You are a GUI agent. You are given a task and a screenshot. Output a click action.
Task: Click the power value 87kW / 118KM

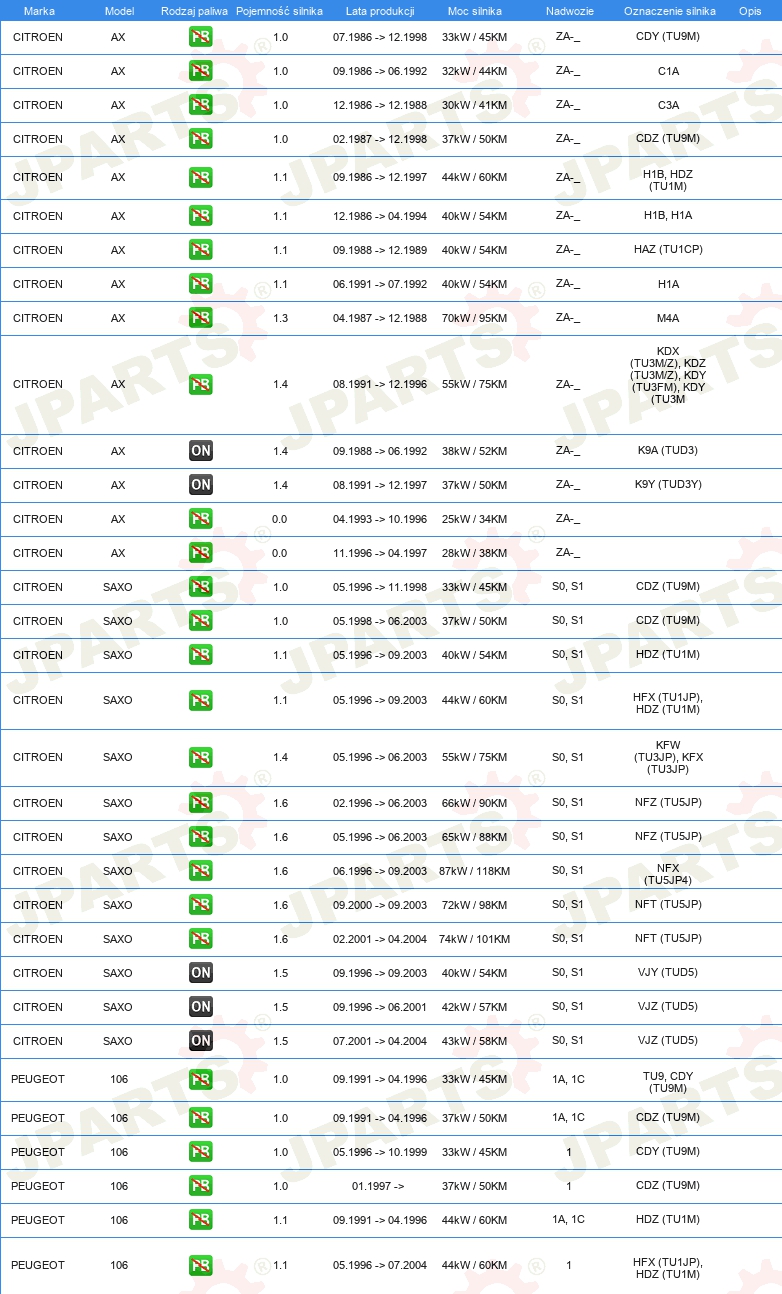coord(475,872)
